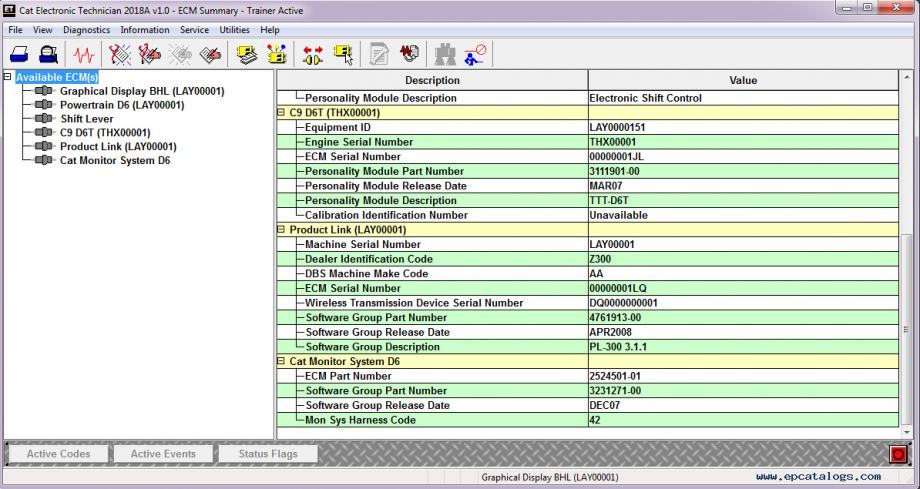Click the binoculars search icon
The height and width of the screenshot is (489, 920).
[445, 54]
